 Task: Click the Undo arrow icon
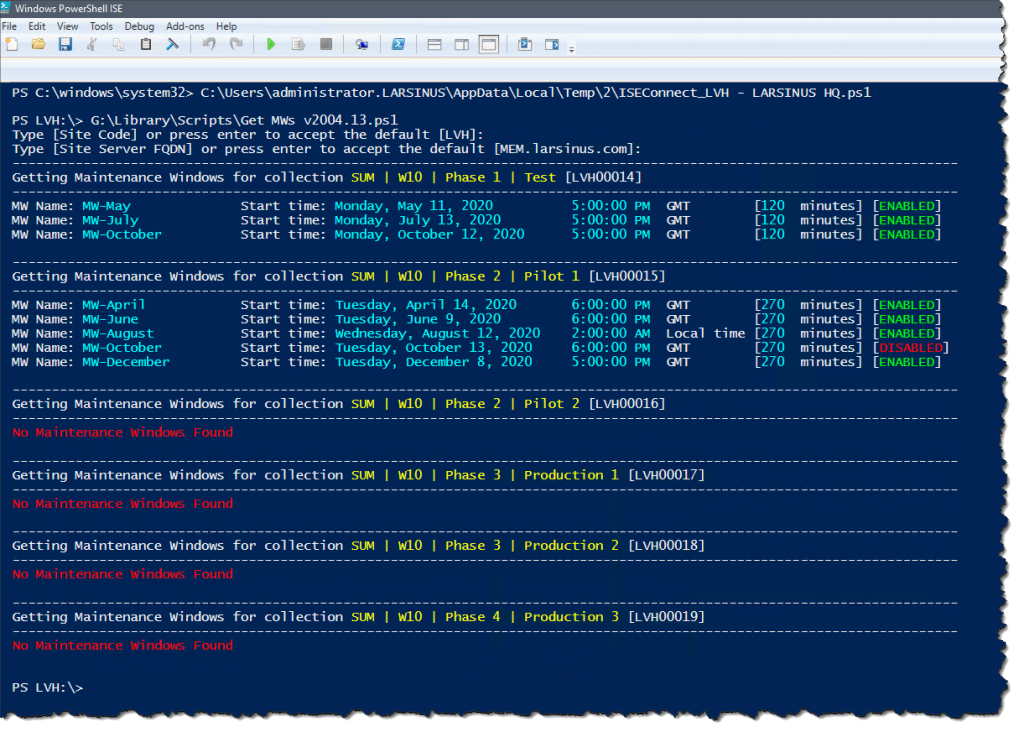pyautogui.click(x=209, y=44)
